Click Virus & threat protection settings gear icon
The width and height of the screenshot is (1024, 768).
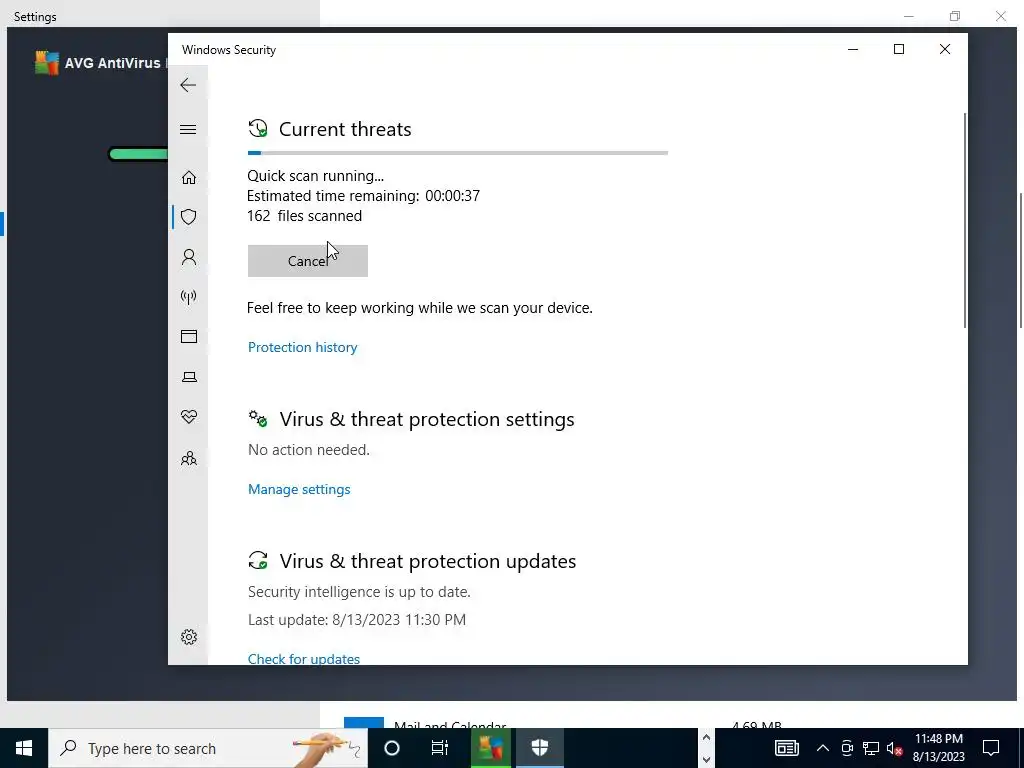258,419
